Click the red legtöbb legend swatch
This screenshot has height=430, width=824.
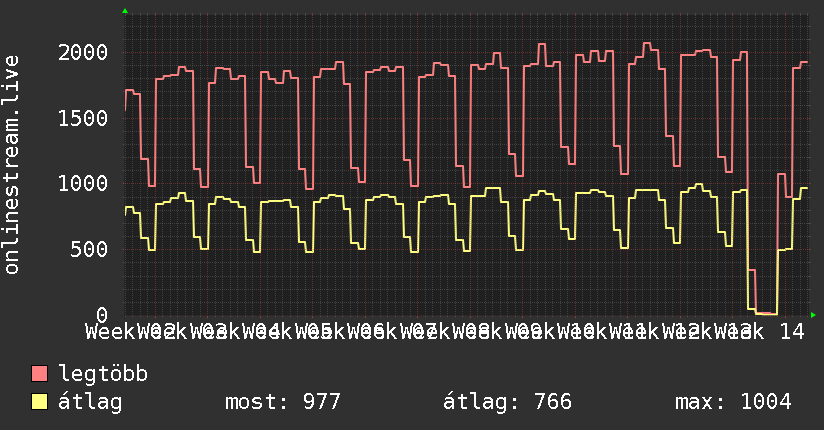(39, 374)
